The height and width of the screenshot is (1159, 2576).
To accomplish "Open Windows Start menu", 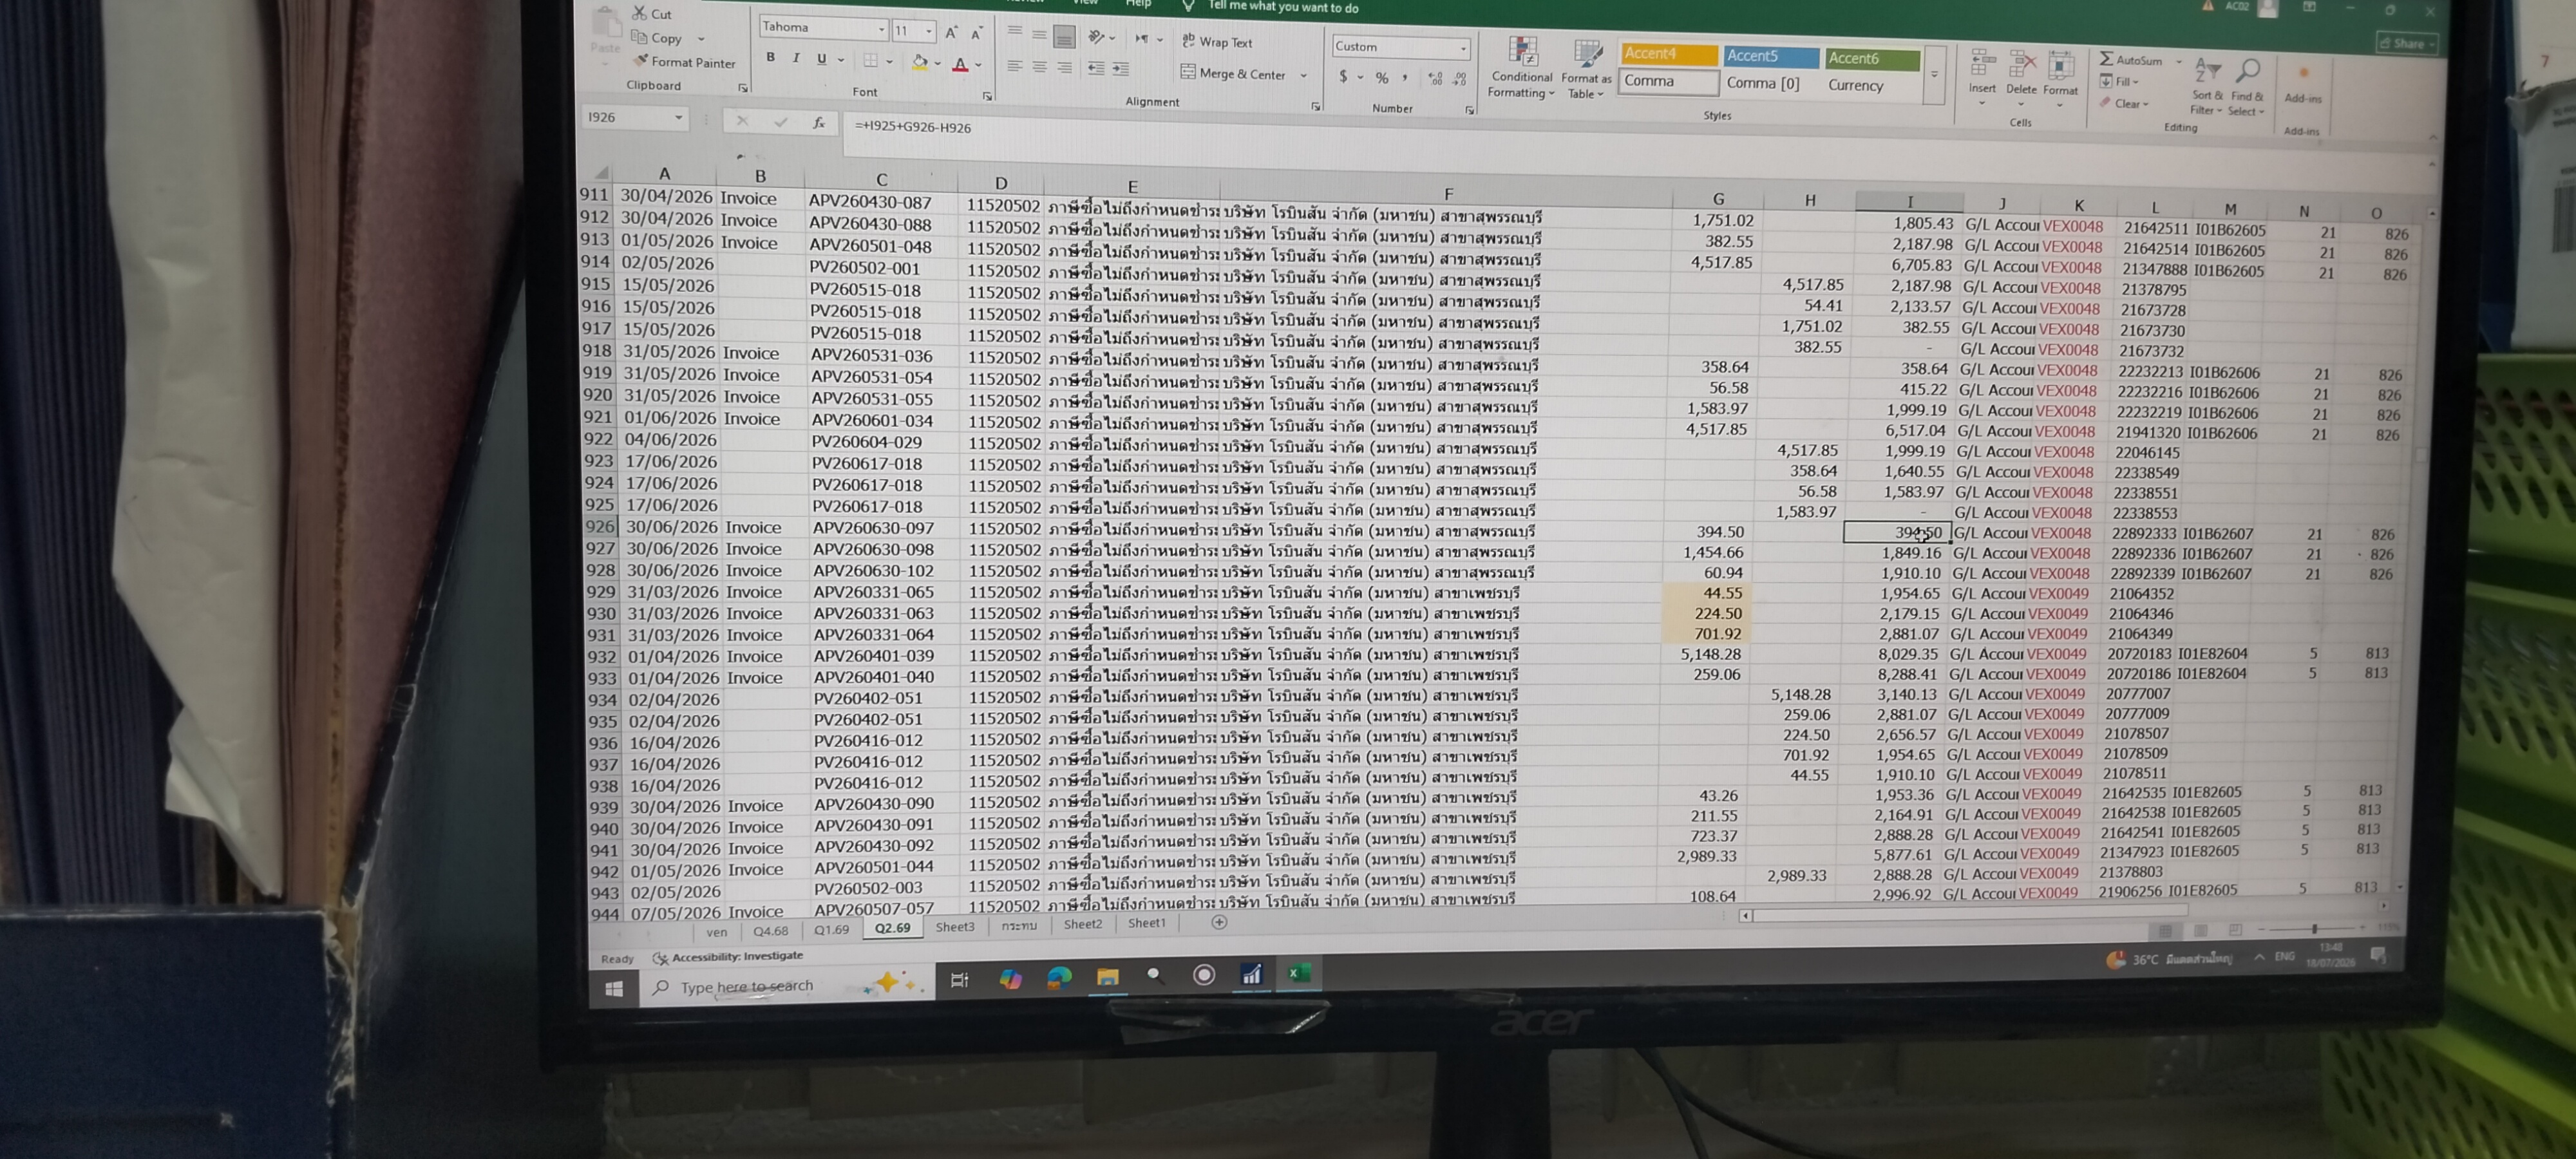I will [x=614, y=989].
